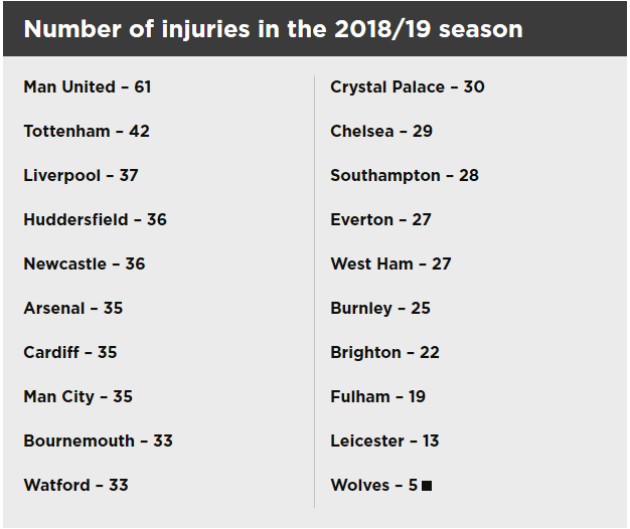Select the Man United – 61 entry
Viewport: 630px width, 529px height.
87,87
